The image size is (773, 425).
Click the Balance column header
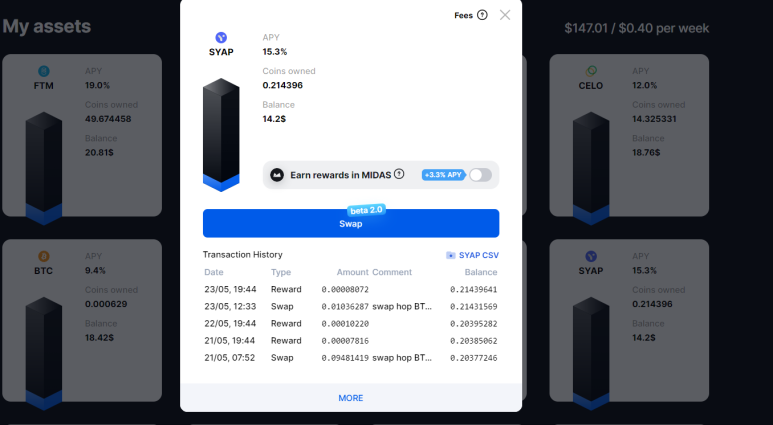pyautogui.click(x=481, y=272)
